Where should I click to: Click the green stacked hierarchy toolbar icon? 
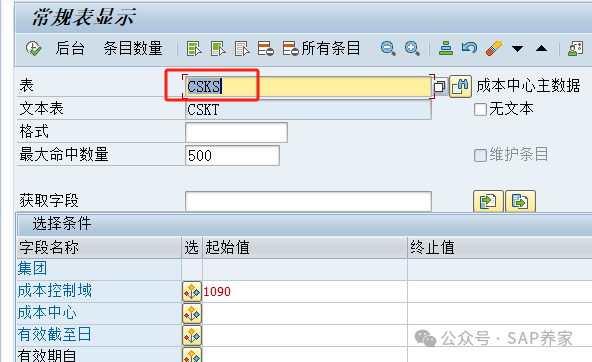point(446,48)
